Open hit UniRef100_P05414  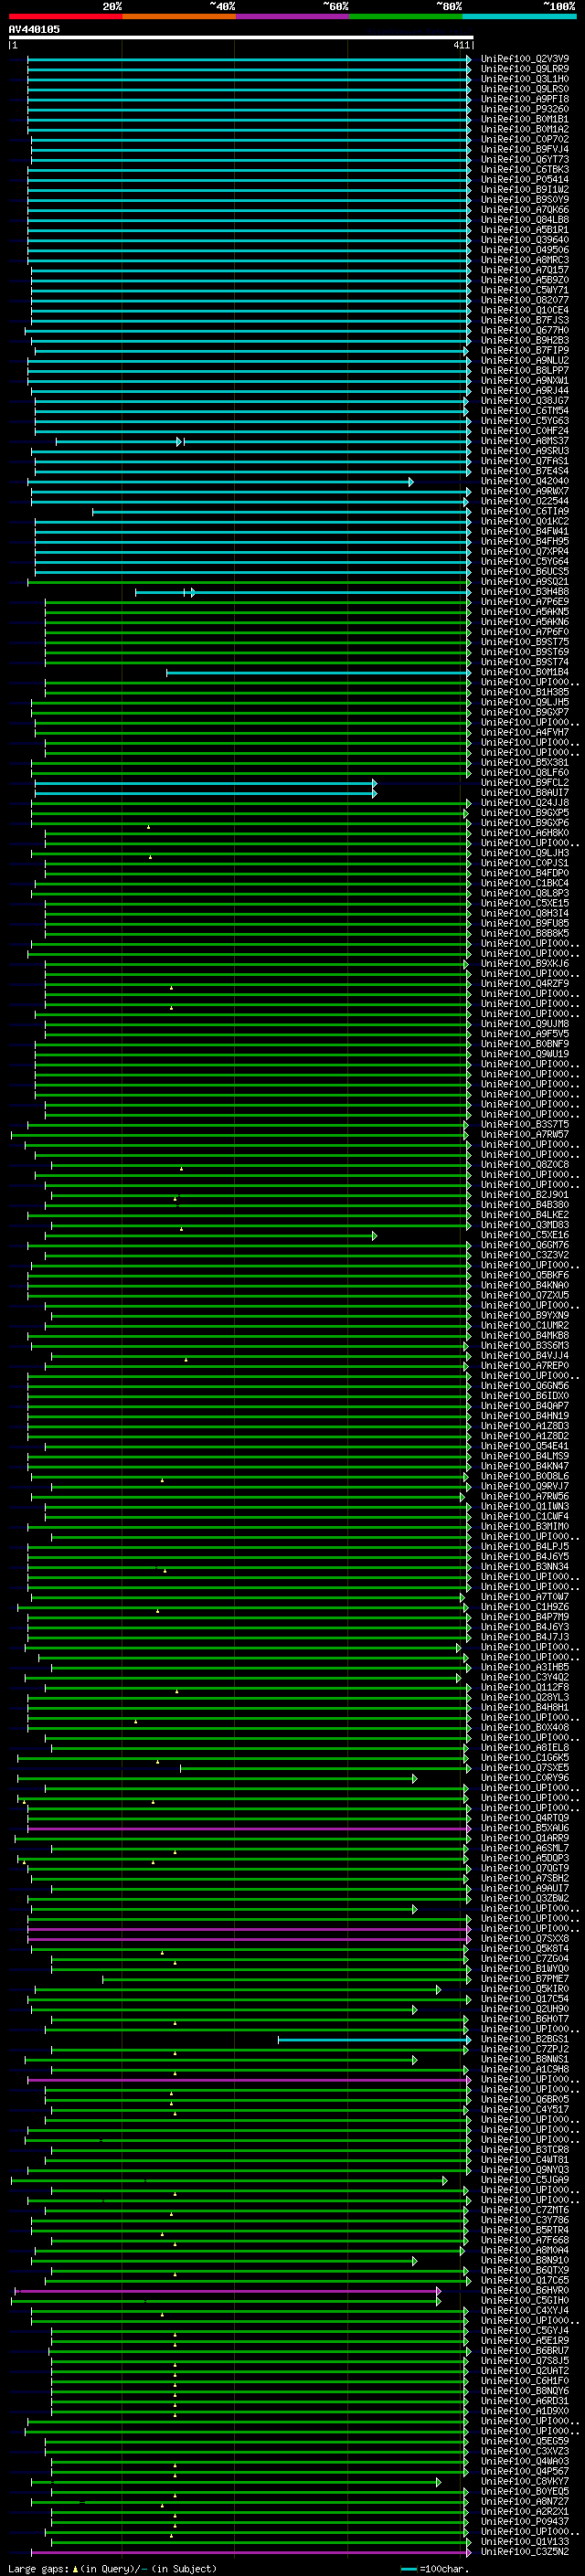[525, 180]
